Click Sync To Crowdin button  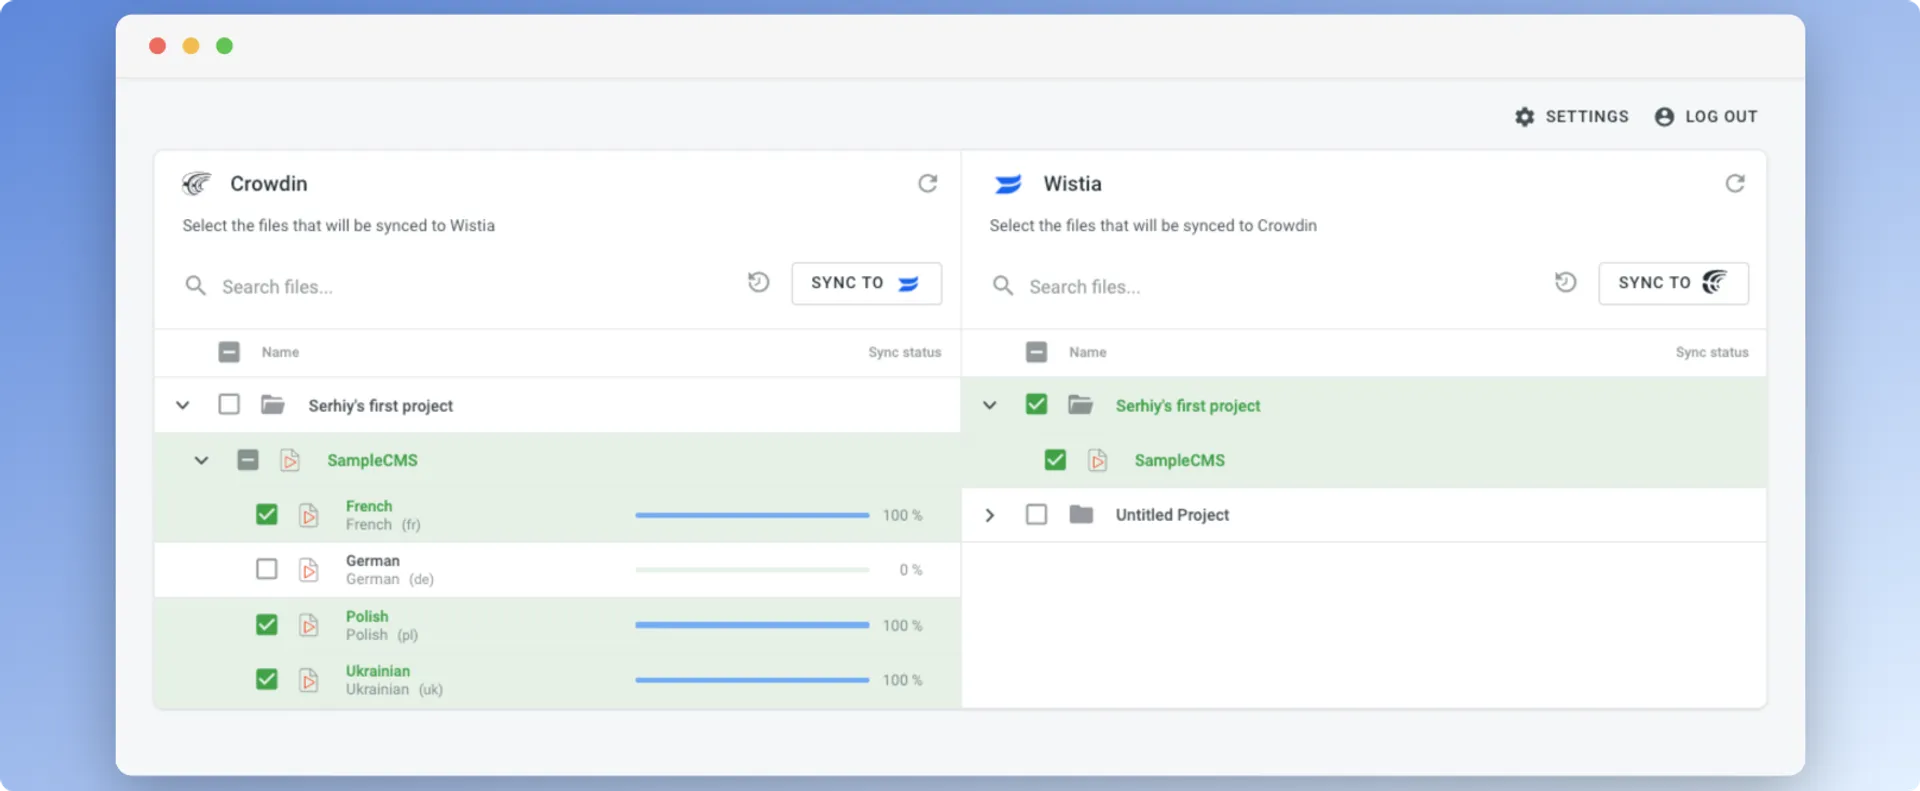pos(1673,283)
